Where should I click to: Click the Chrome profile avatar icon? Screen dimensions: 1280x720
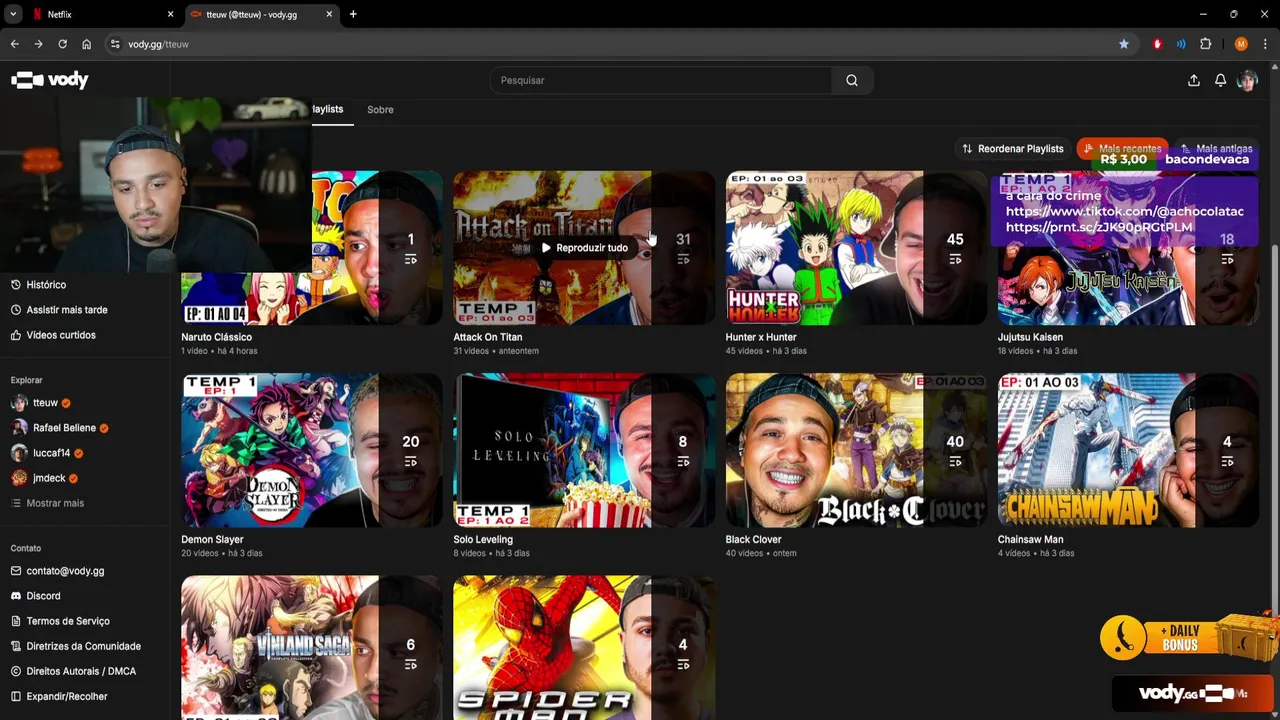(x=1241, y=44)
